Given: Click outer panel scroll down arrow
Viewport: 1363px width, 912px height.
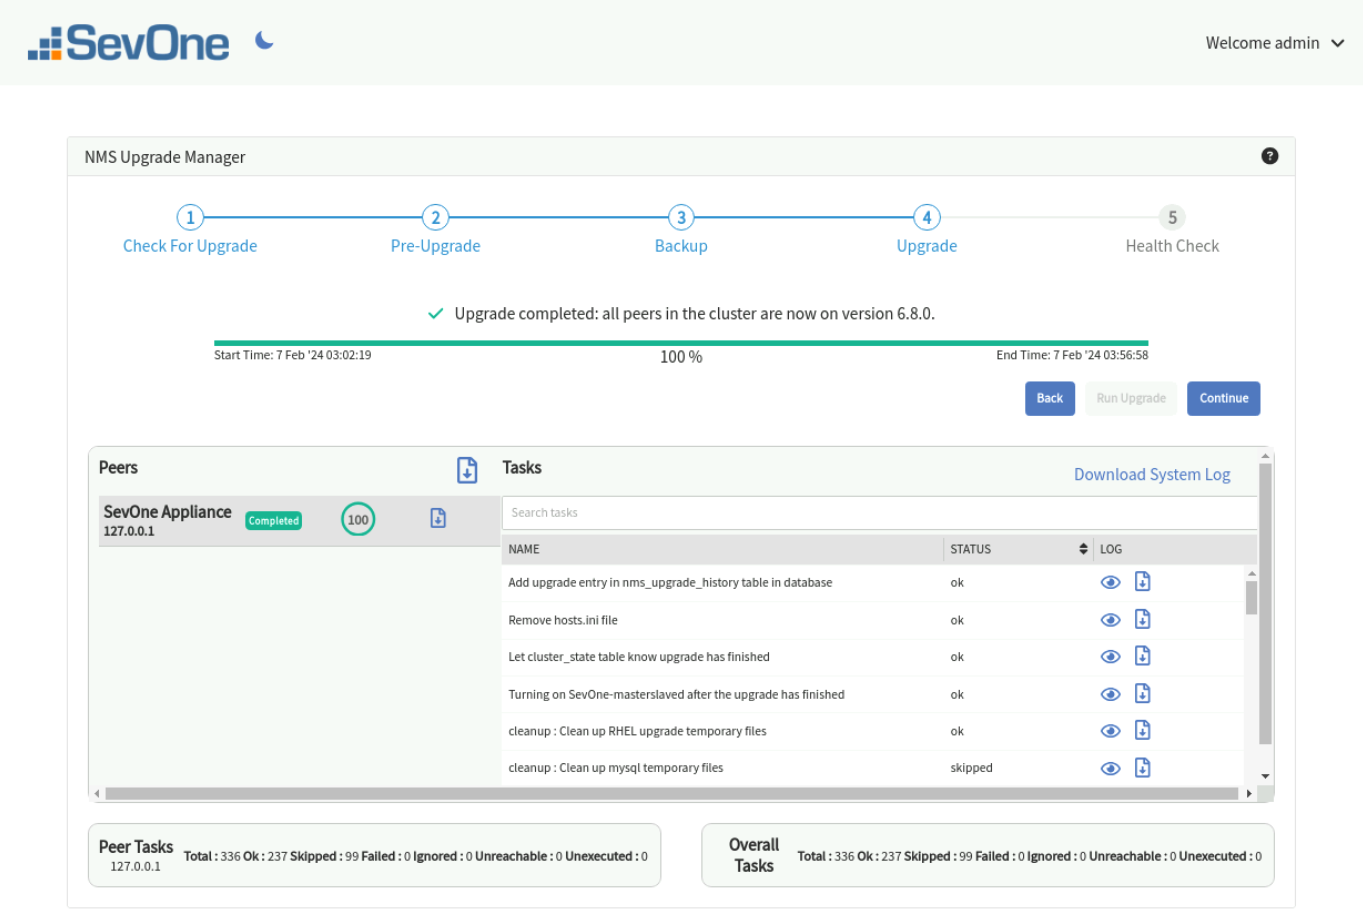Looking at the screenshot, I should pos(1265,776).
